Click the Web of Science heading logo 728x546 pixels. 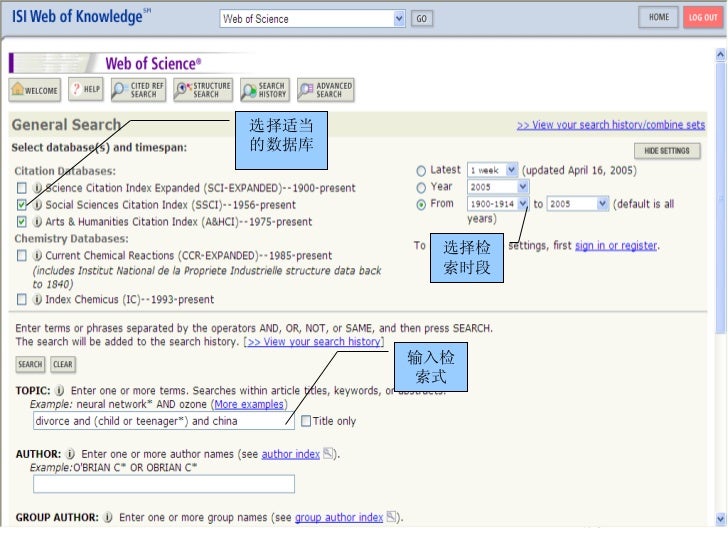click(x=153, y=64)
